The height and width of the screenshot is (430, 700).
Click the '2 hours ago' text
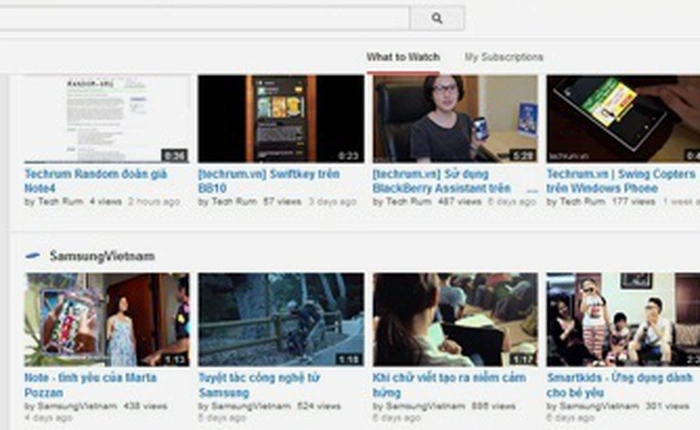[154, 202]
